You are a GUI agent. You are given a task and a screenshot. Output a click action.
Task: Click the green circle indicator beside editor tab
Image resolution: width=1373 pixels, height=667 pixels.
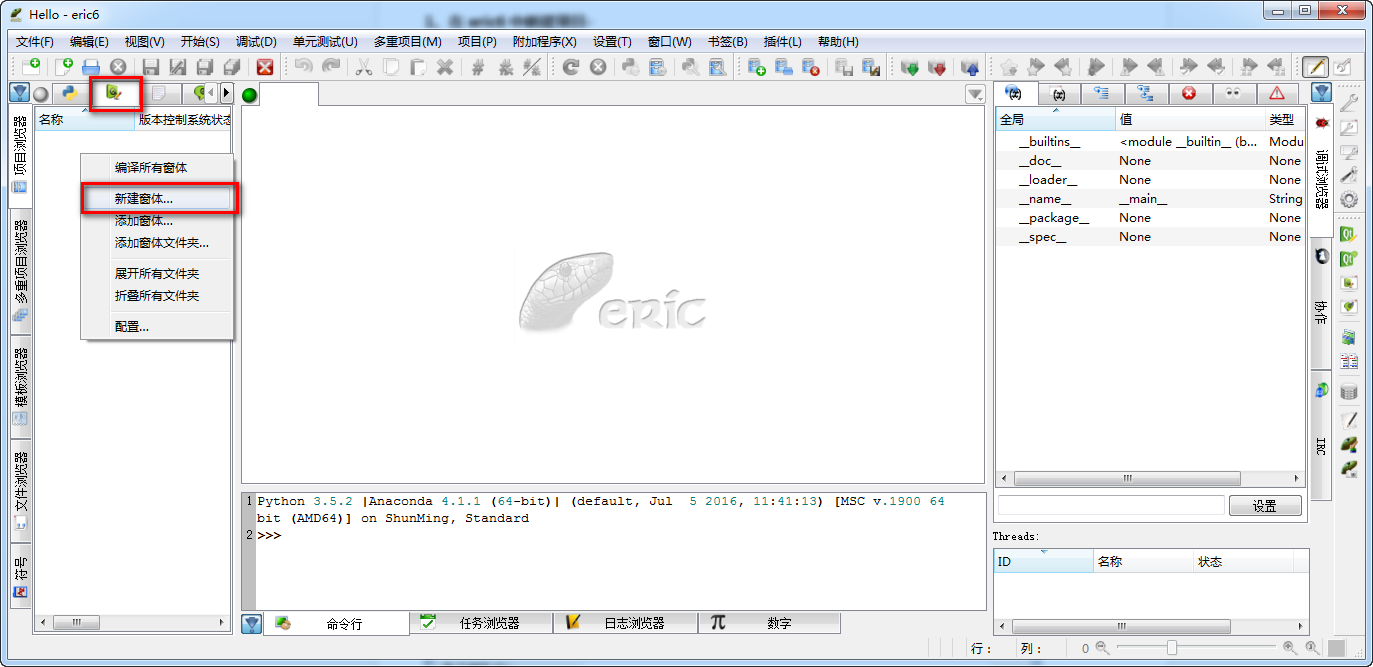[x=250, y=95]
